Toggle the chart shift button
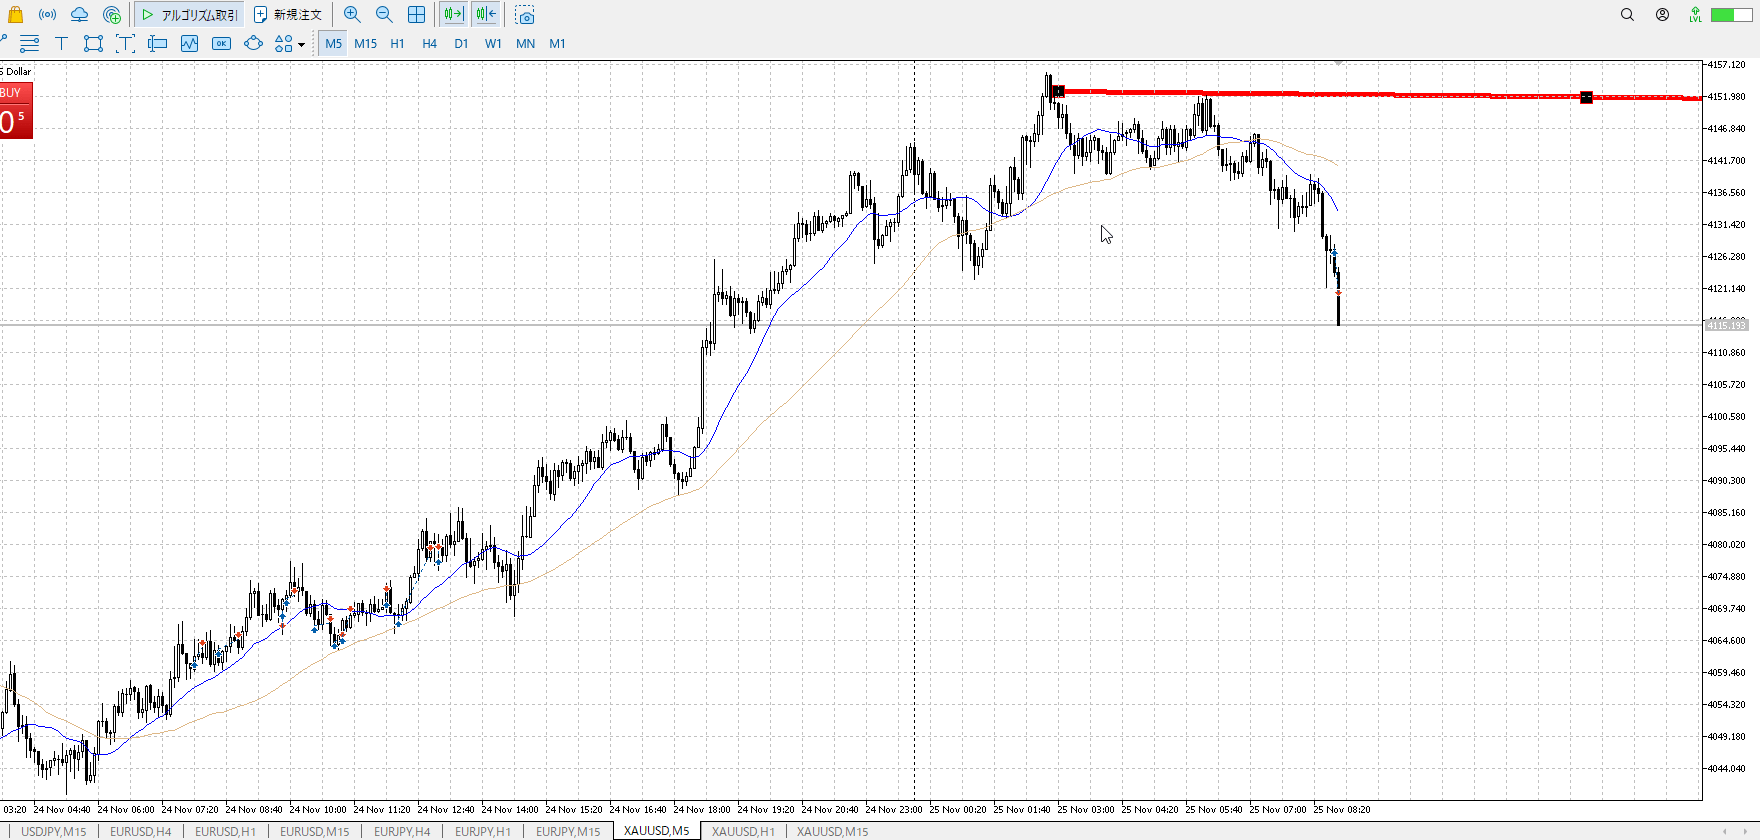Image resolution: width=1760 pixels, height=840 pixels. point(486,14)
